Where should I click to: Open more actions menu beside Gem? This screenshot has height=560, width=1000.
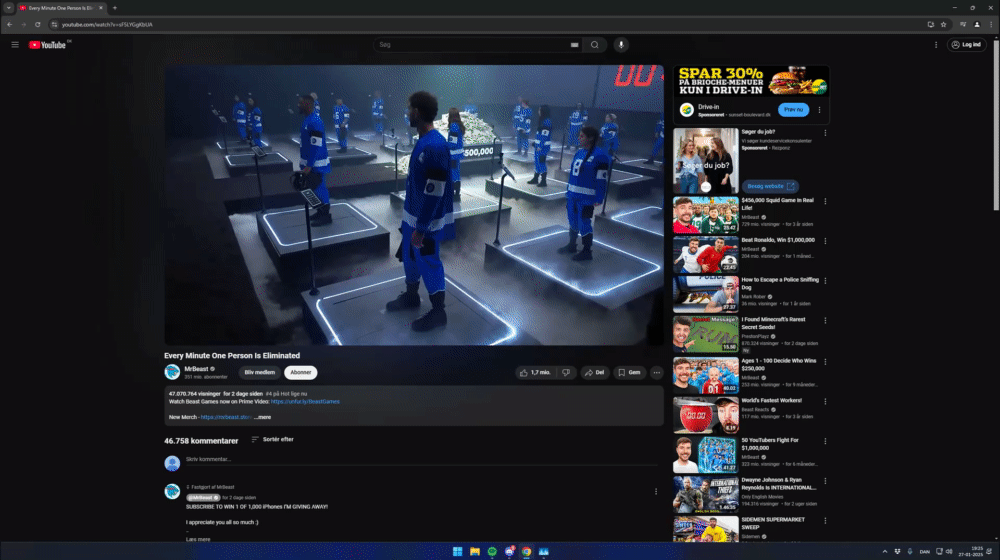pos(656,372)
